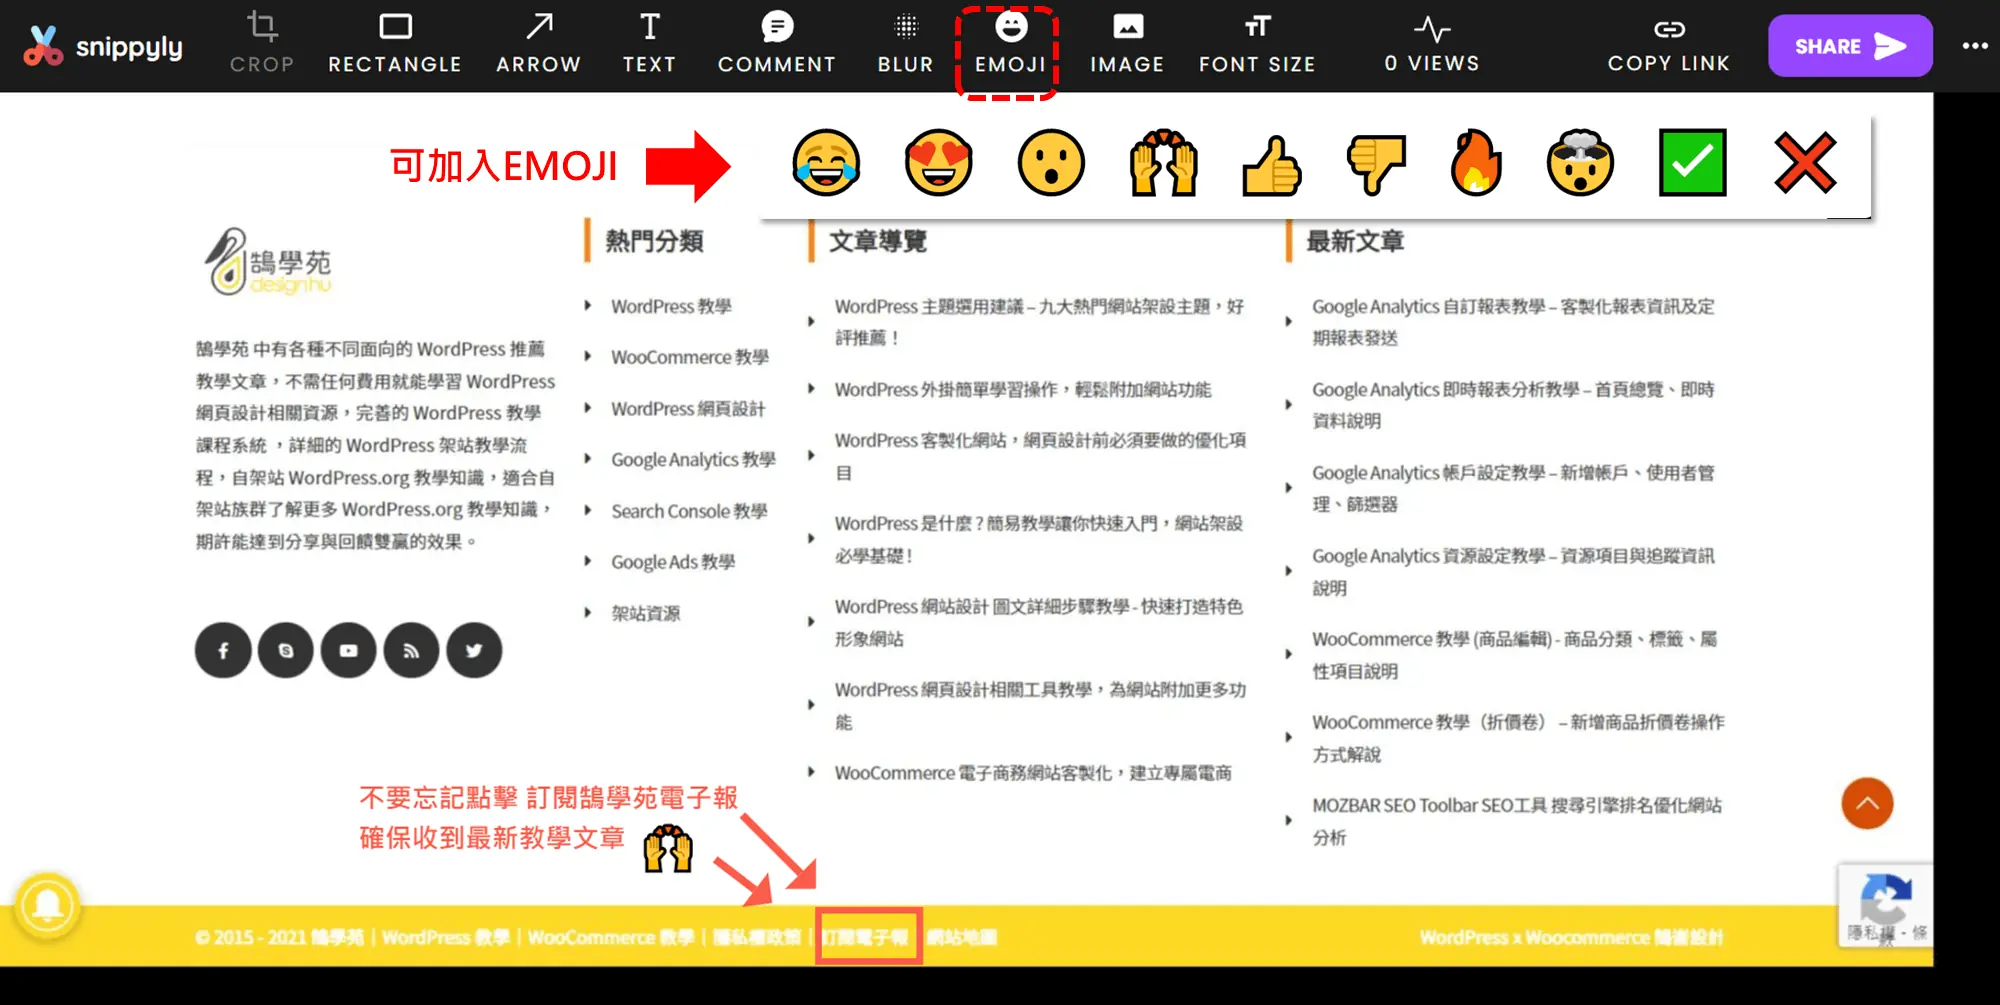Click the snippyly logo

[x=103, y=46]
